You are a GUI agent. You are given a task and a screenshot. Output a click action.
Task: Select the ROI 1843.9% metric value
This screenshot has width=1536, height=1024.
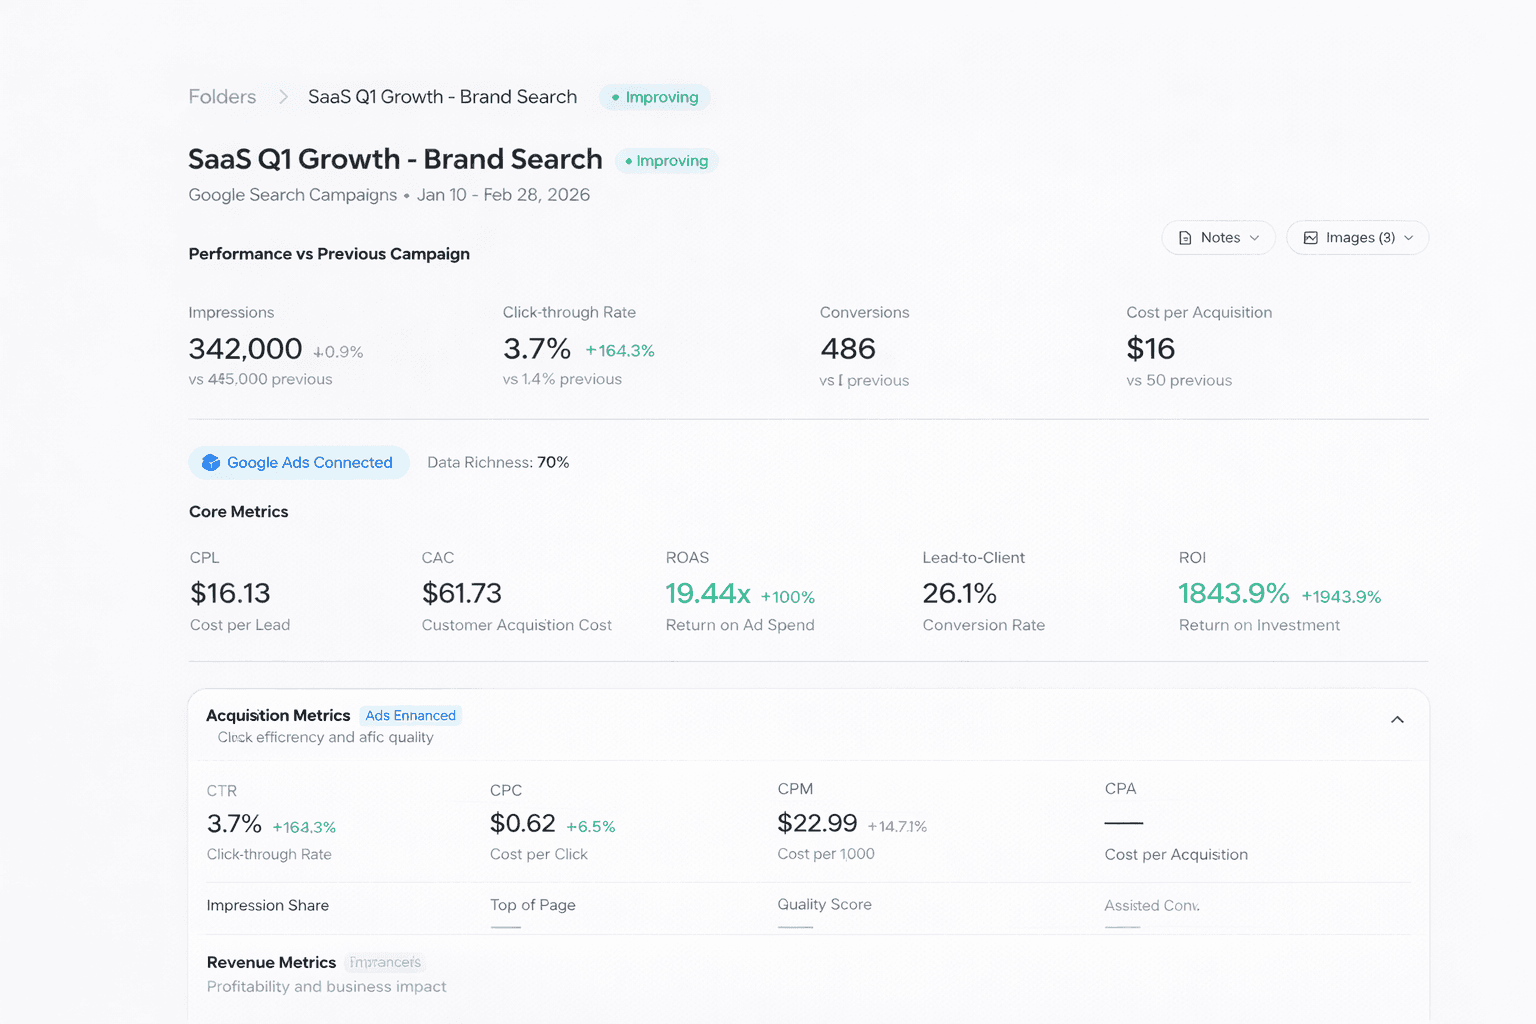[1233, 594]
